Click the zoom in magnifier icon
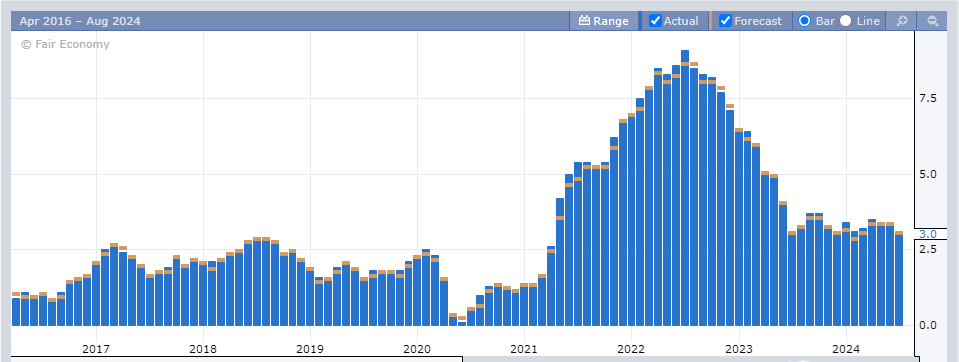The image size is (959, 362). [902, 21]
